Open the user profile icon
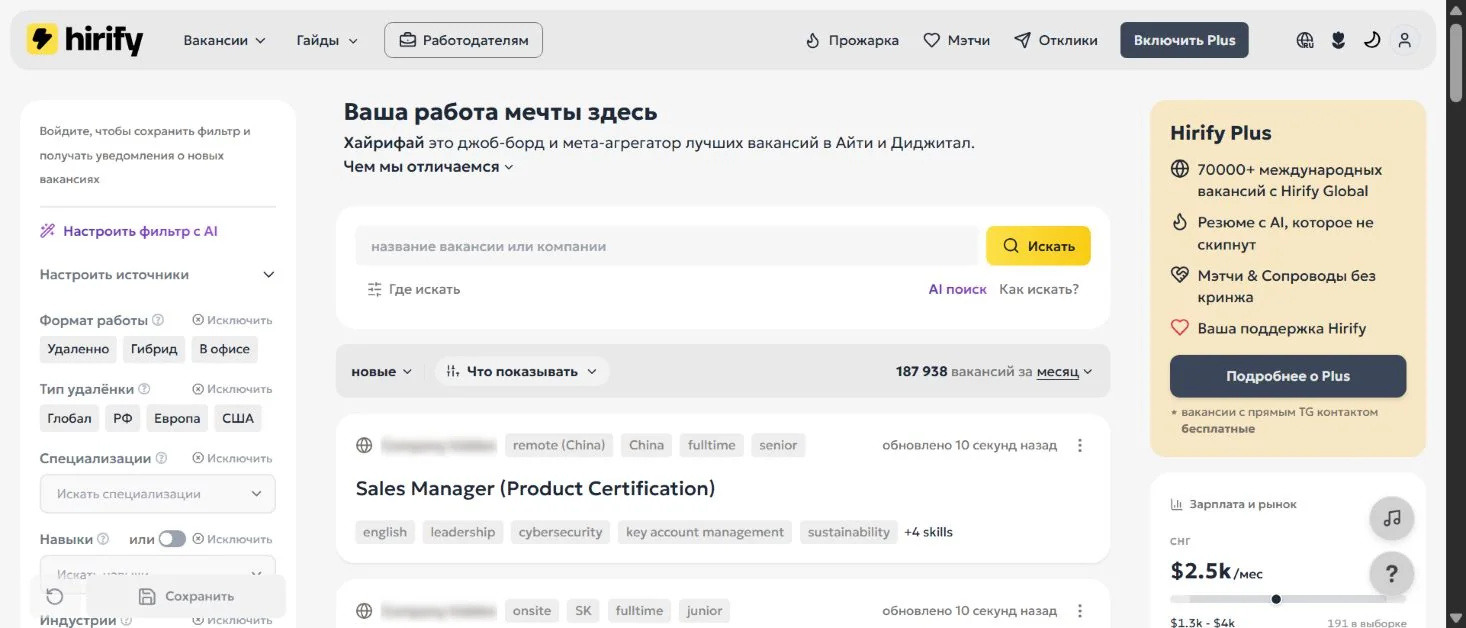Screen dimensions: 1466x628 point(1405,40)
